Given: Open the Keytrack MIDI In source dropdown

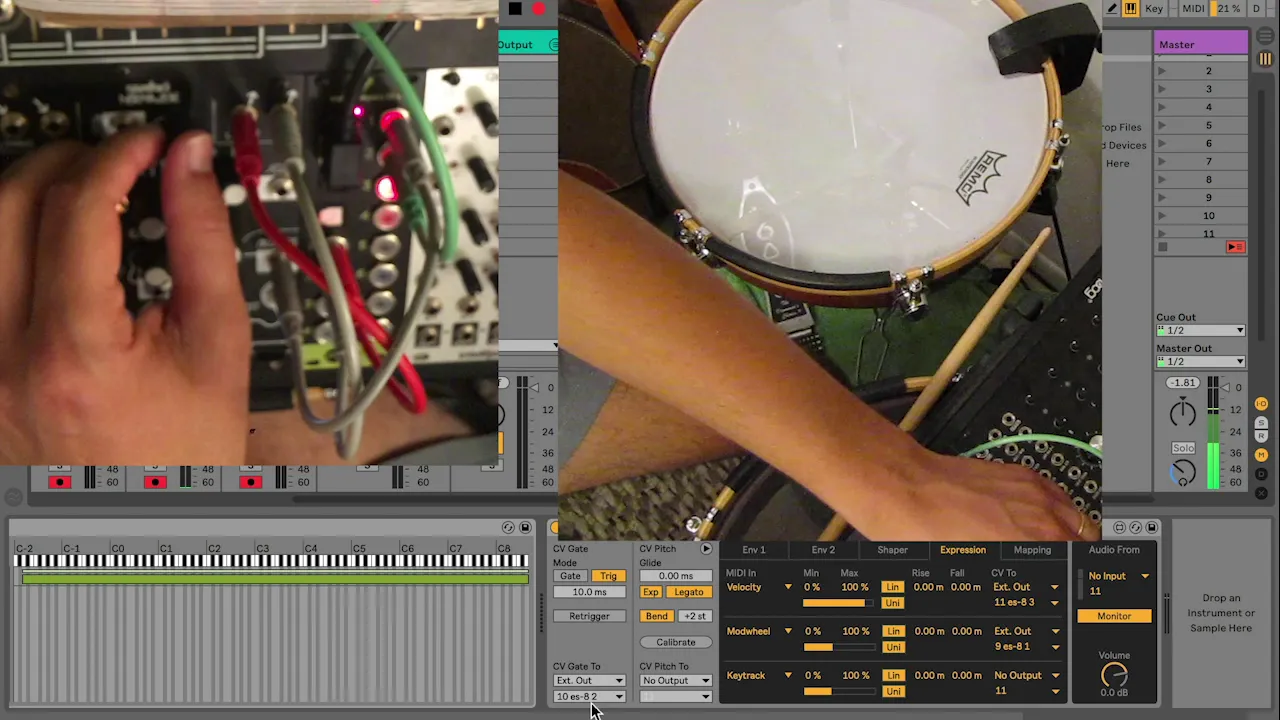Looking at the screenshot, I should pyautogui.click(x=759, y=675).
